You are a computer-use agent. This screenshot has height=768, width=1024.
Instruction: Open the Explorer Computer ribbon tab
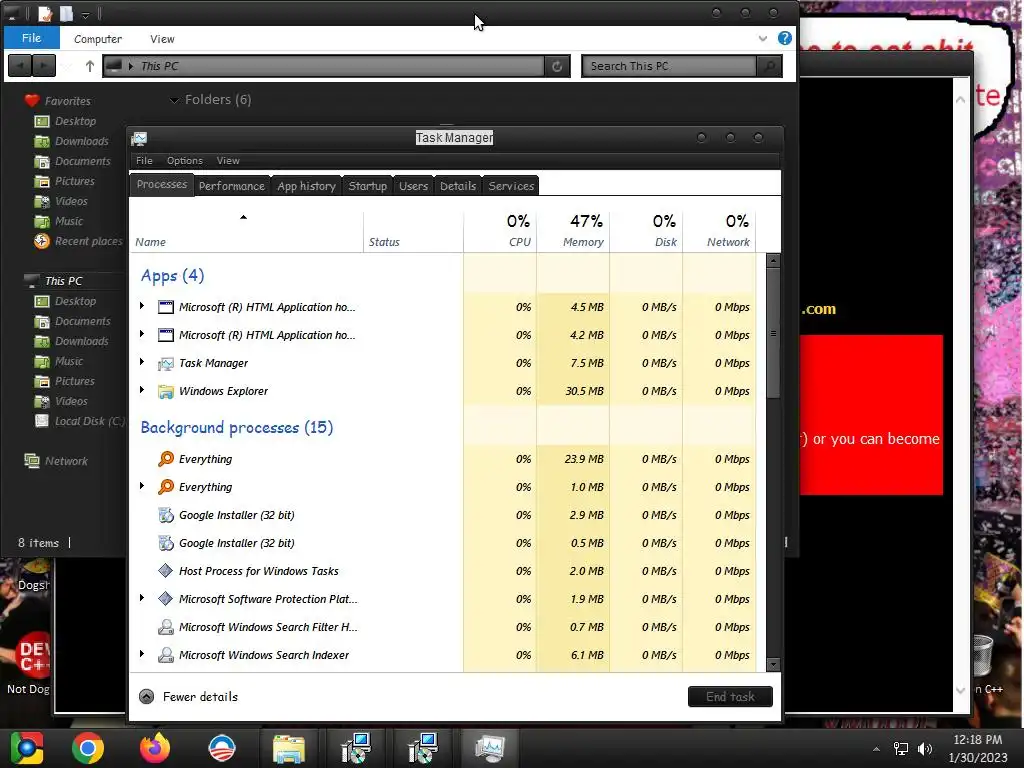tap(98, 39)
